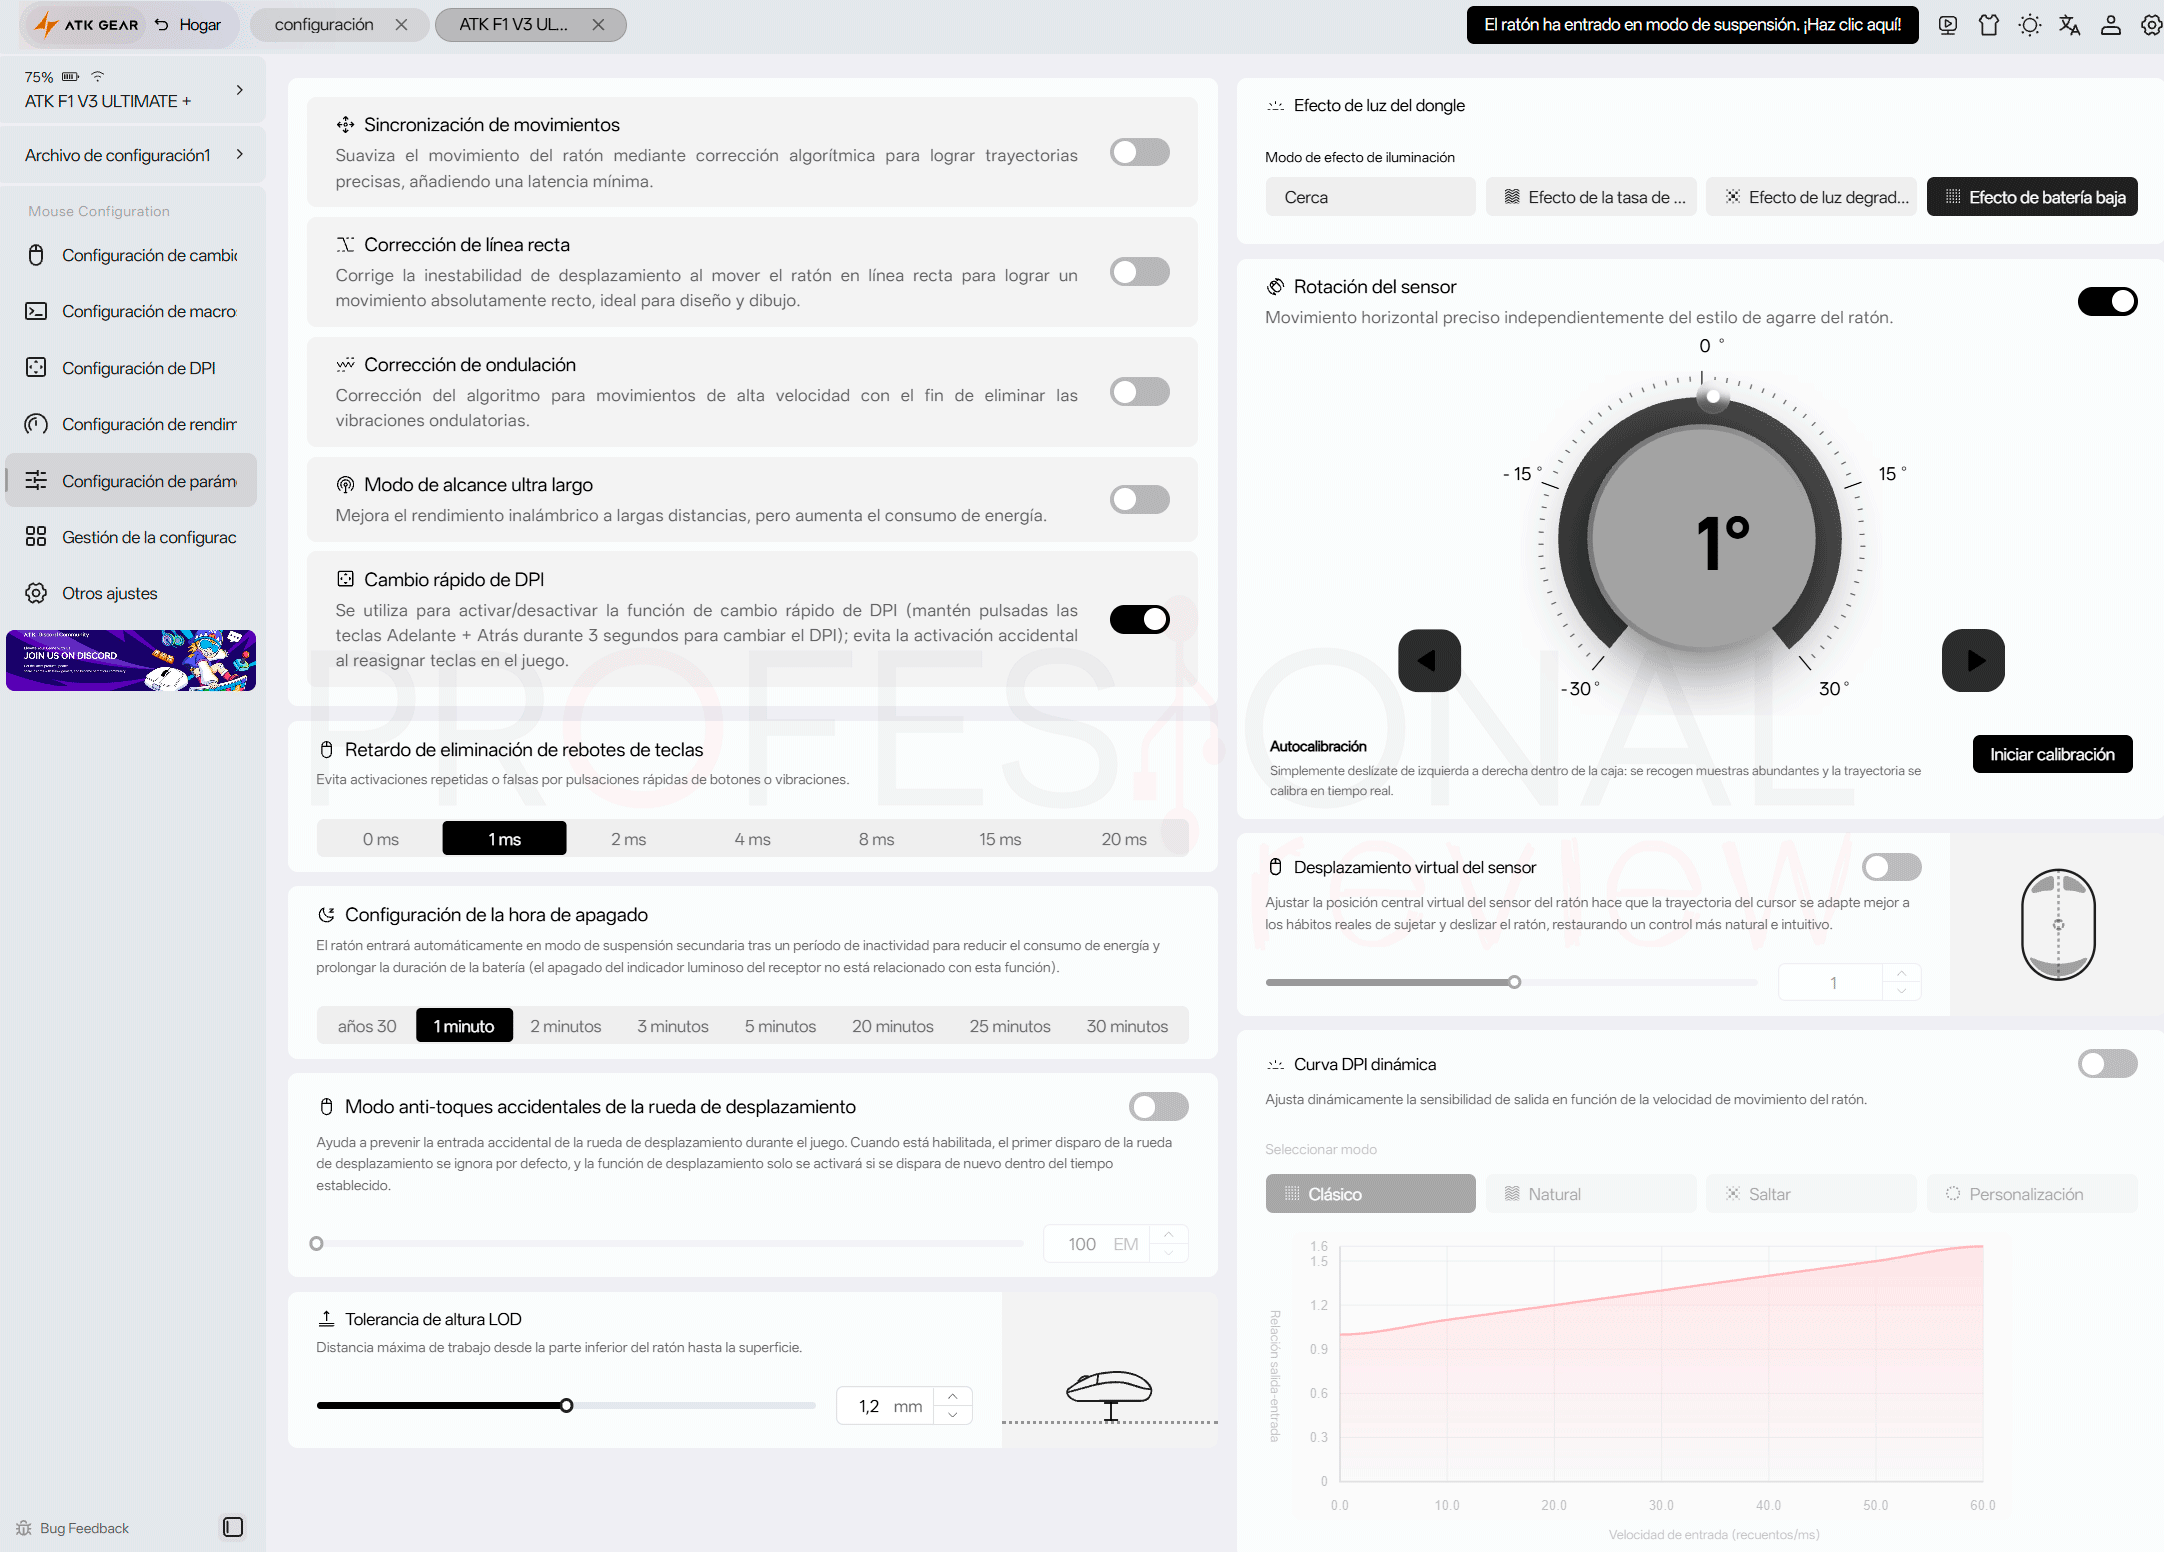Rotate sensor left with arrow button
Screen dimensions: 2164x1552
[x=1429, y=660]
